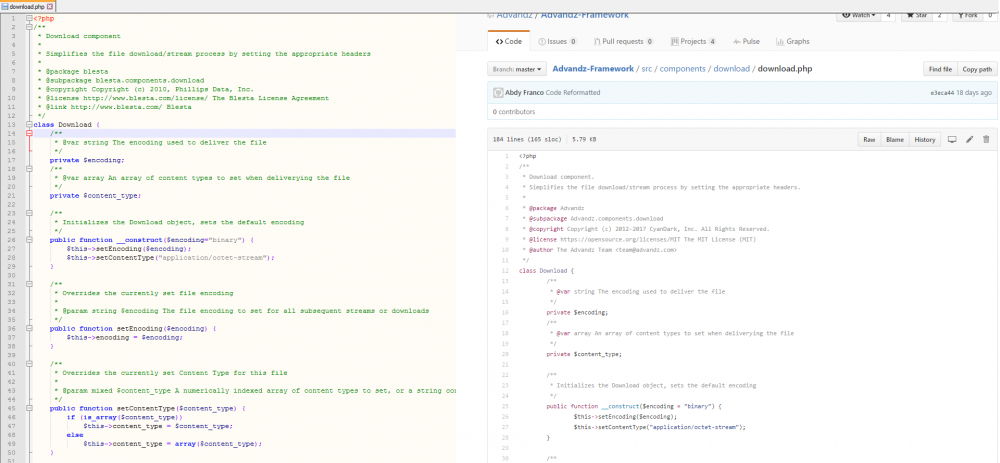Switch to the Code tab
This screenshot has height=463, width=1000.
tap(508, 41)
